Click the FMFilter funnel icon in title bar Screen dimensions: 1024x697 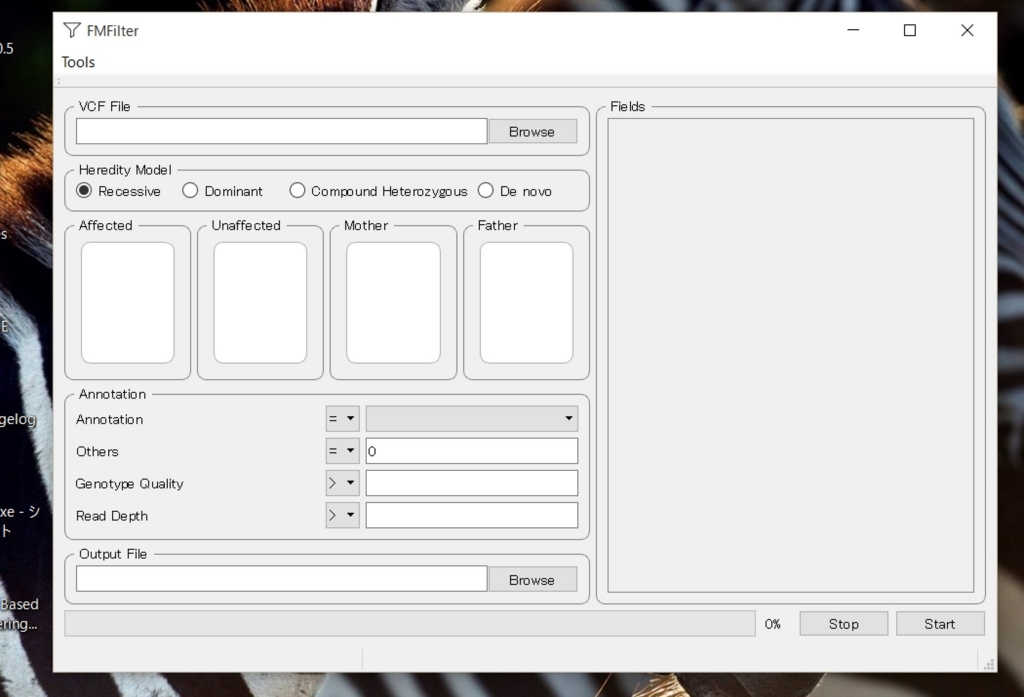pyautogui.click(x=72, y=30)
